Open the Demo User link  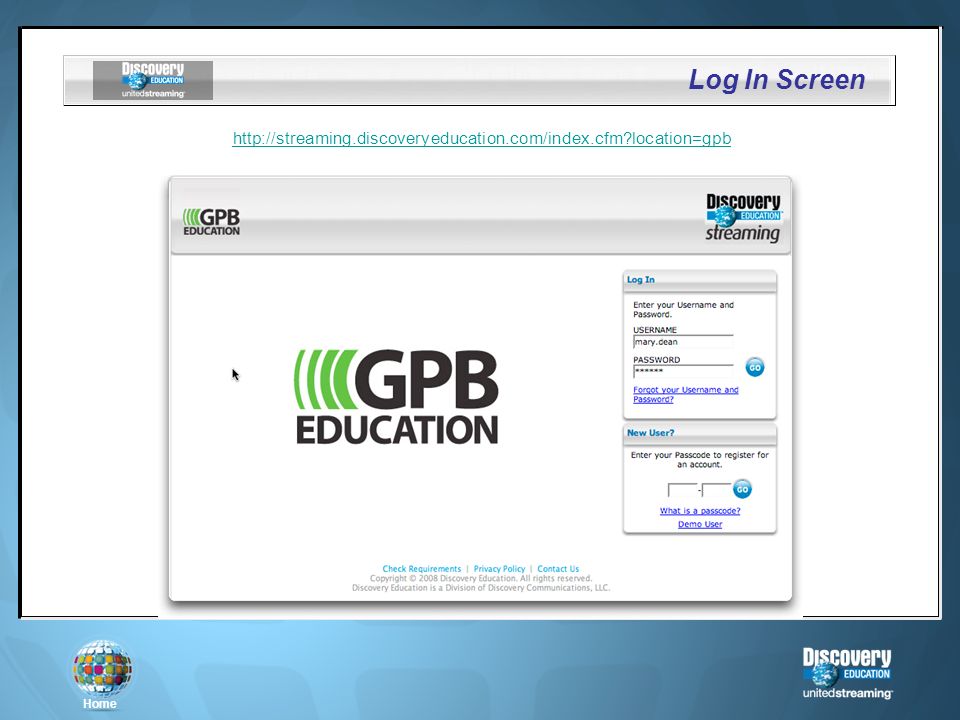click(x=700, y=524)
